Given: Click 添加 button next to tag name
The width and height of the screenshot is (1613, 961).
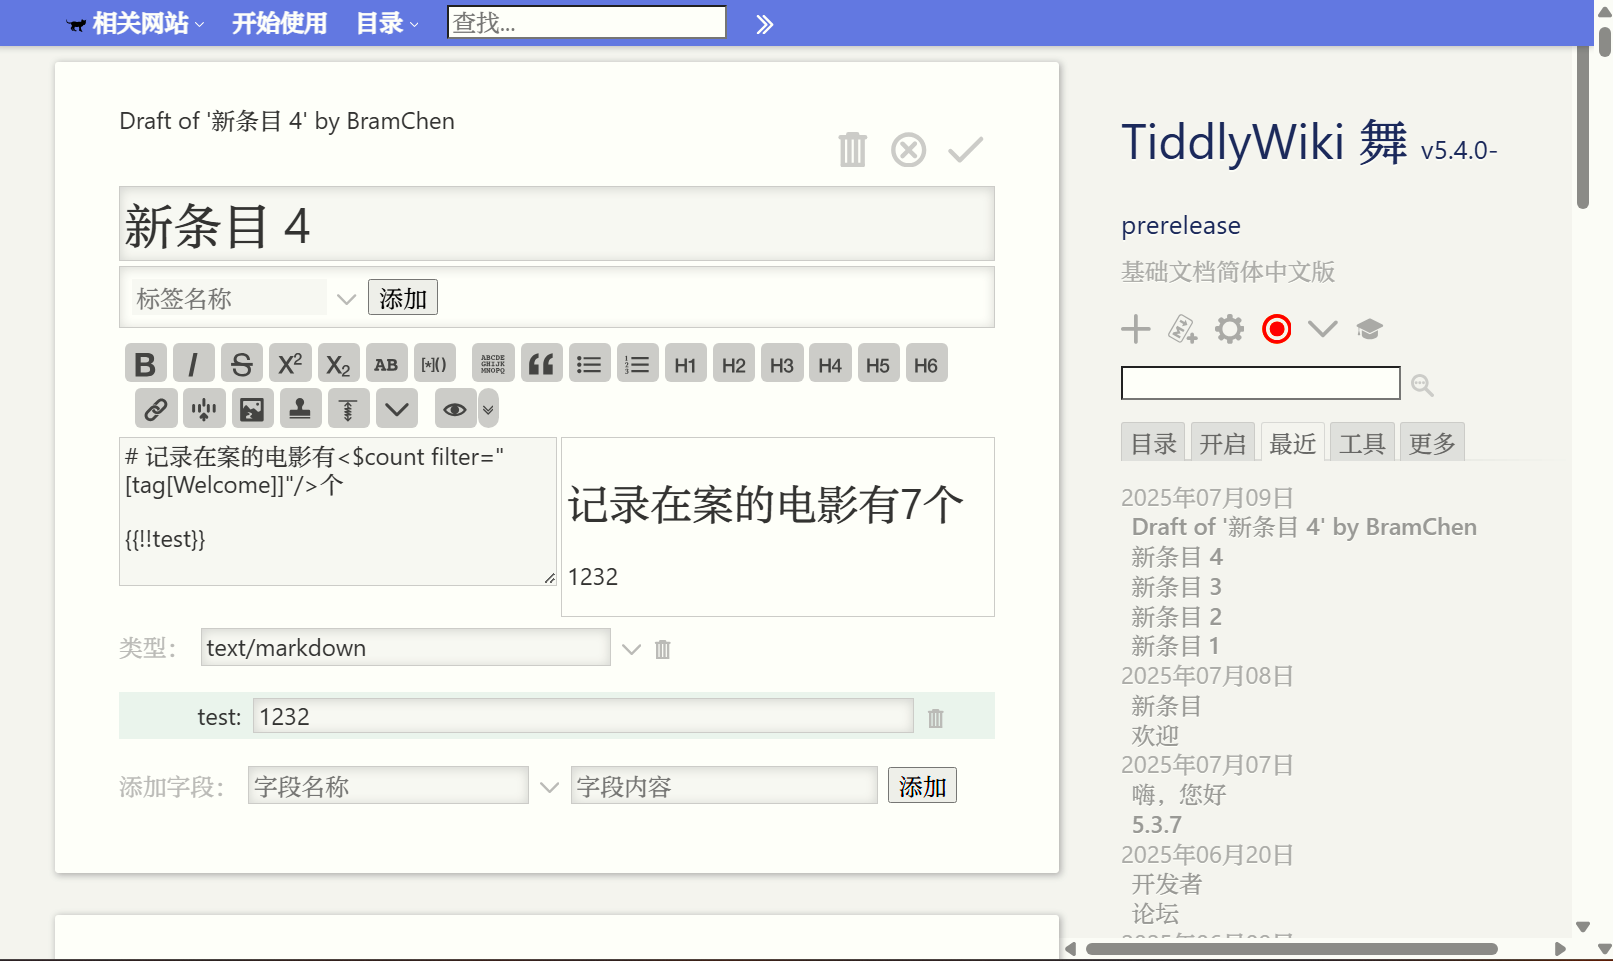Looking at the screenshot, I should click(403, 298).
